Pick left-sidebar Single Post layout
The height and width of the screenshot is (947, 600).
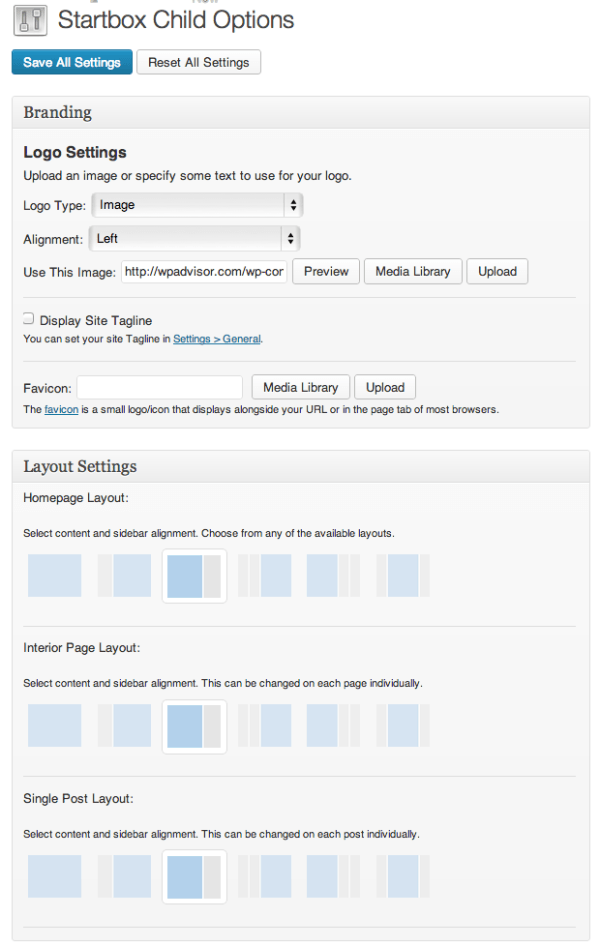(125, 876)
